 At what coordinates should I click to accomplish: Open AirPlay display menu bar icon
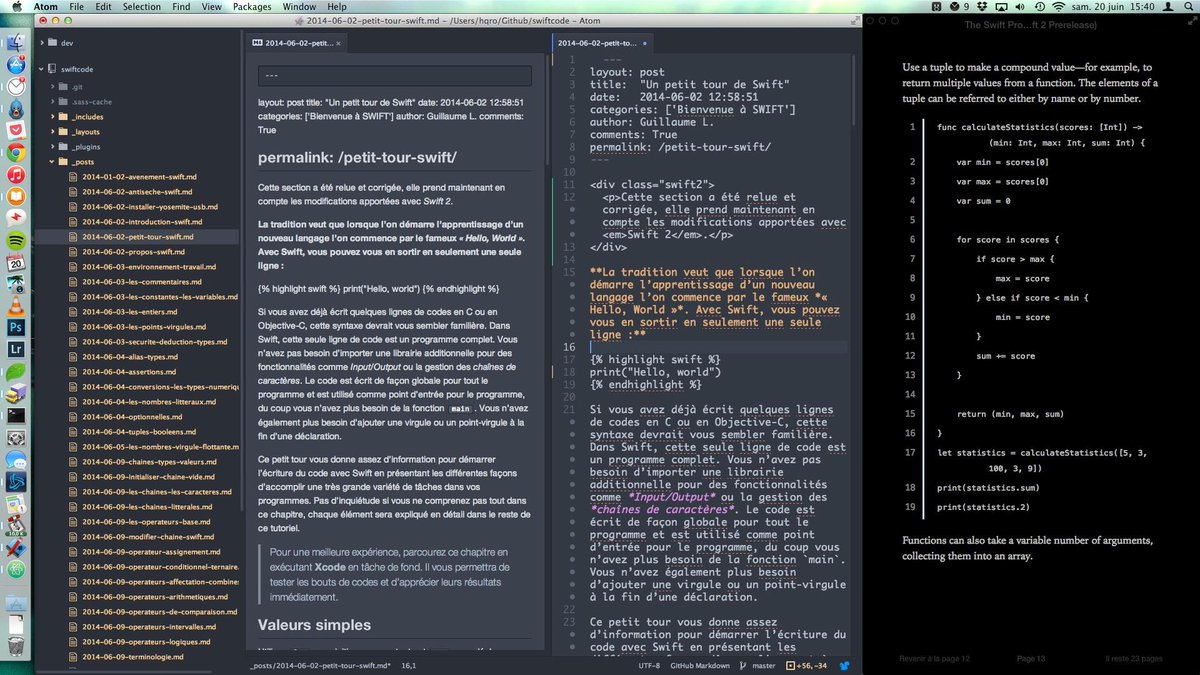[x=1000, y=7]
